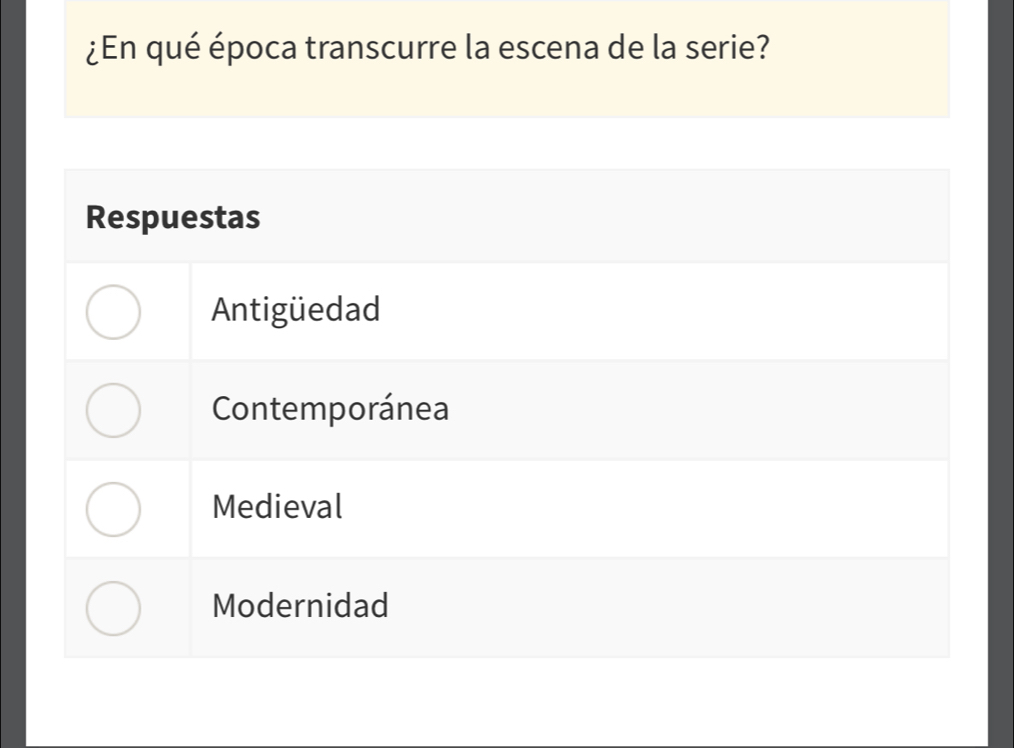Click the Respuestas heading
The width and height of the screenshot is (1014, 748).
pyautogui.click(x=173, y=217)
